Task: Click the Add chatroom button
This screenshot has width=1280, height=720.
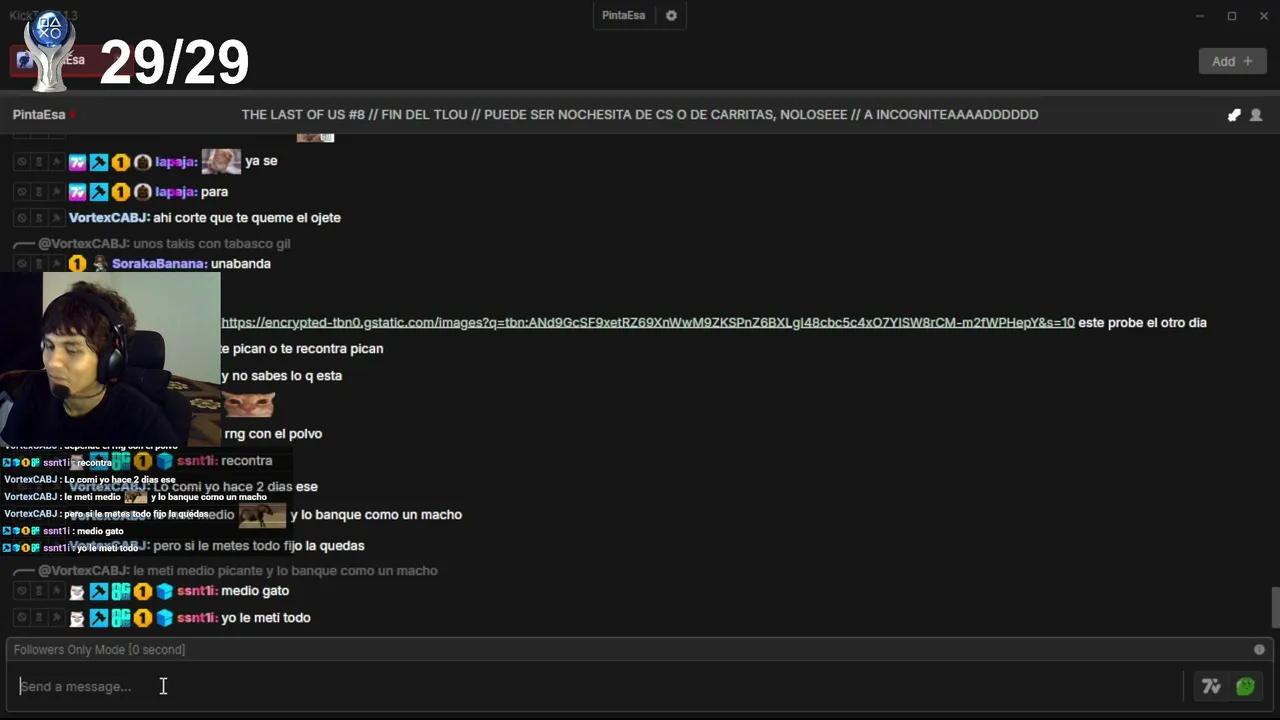Action: pyautogui.click(x=1232, y=61)
